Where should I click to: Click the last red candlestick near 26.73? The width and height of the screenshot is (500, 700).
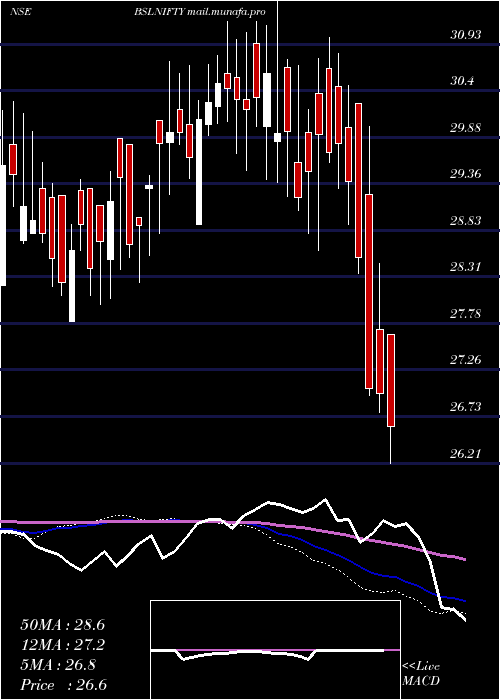(391, 380)
